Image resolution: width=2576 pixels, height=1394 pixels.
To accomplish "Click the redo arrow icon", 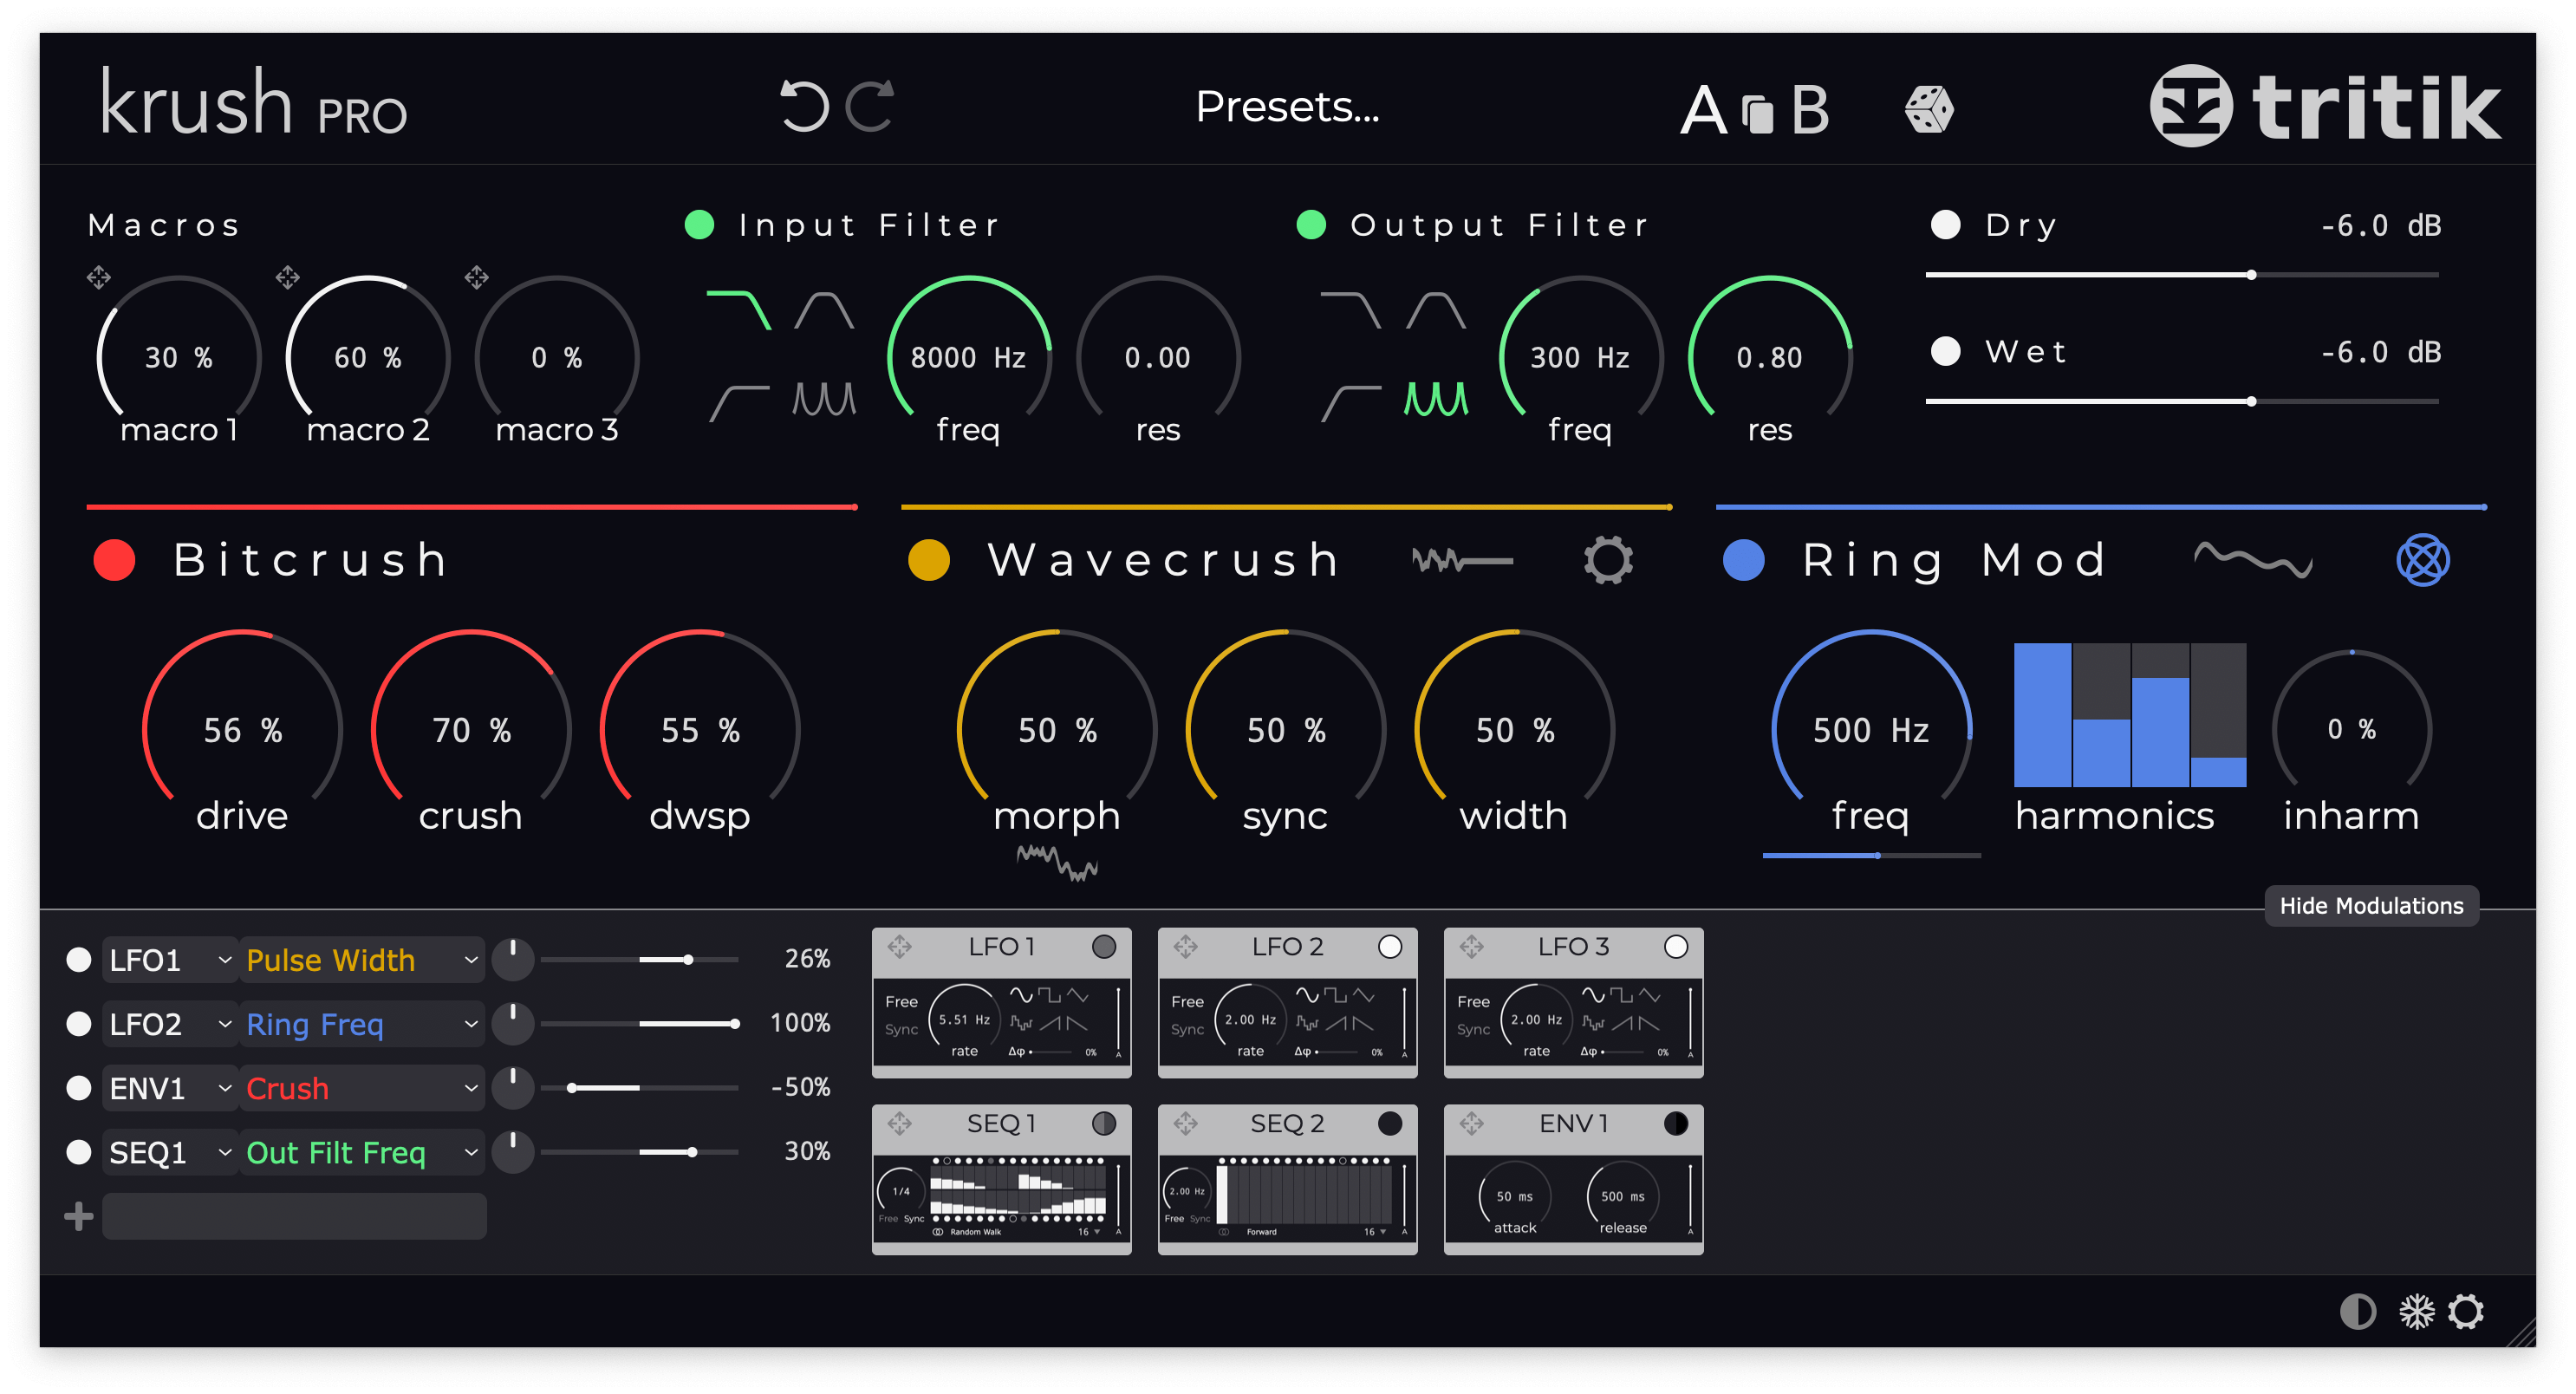I will tap(869, 106).
